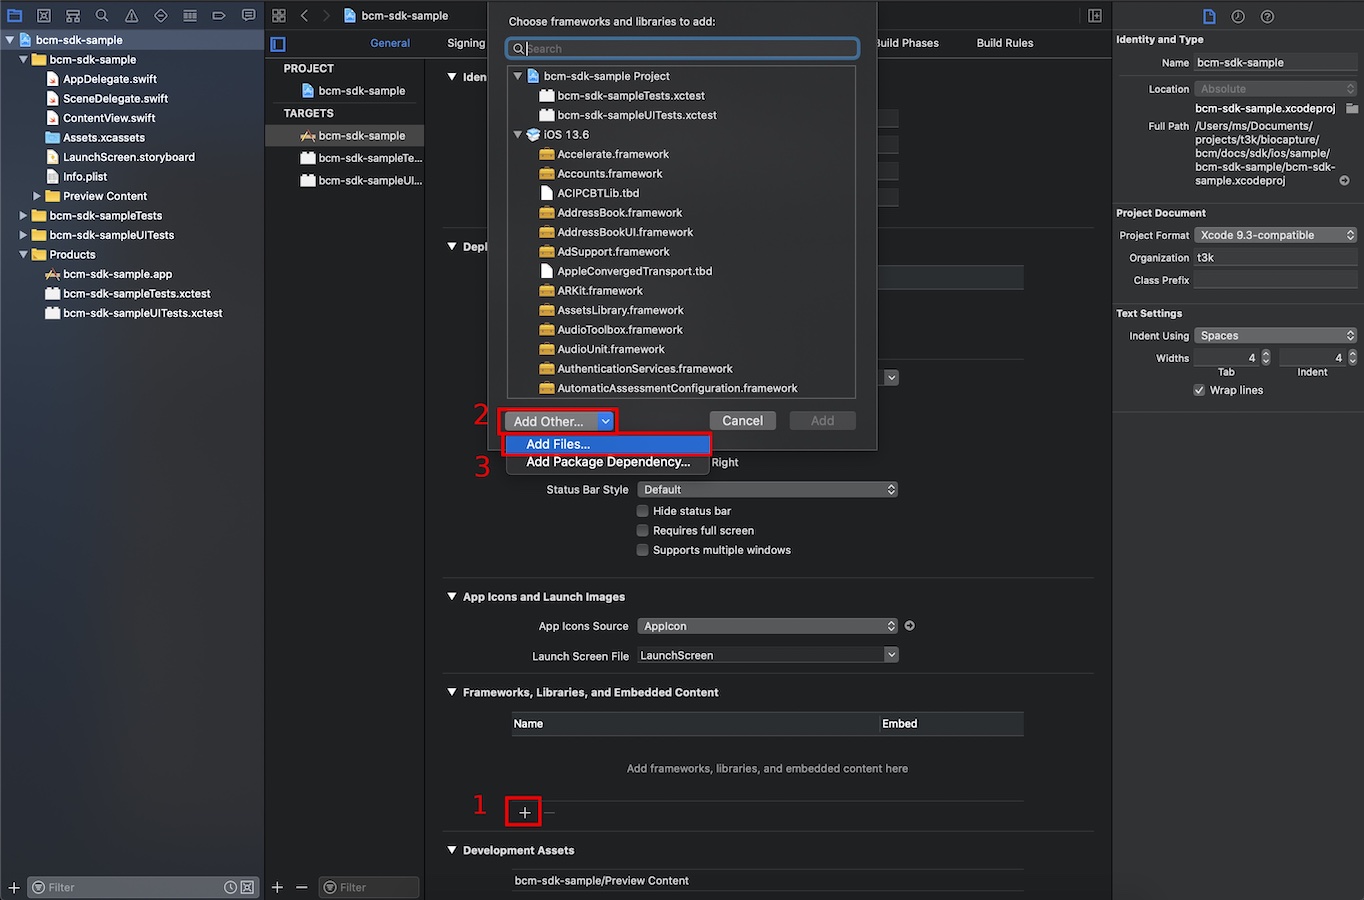The height and width of the screenshot is (900, 1364).
Task: Add a file with navigator plus icon
Action: (x=14, y=887)
